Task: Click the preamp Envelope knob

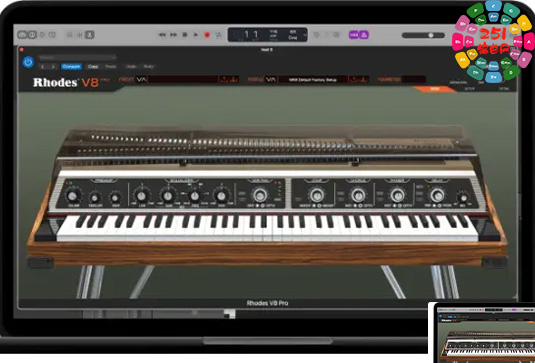Action: (95, 197)
